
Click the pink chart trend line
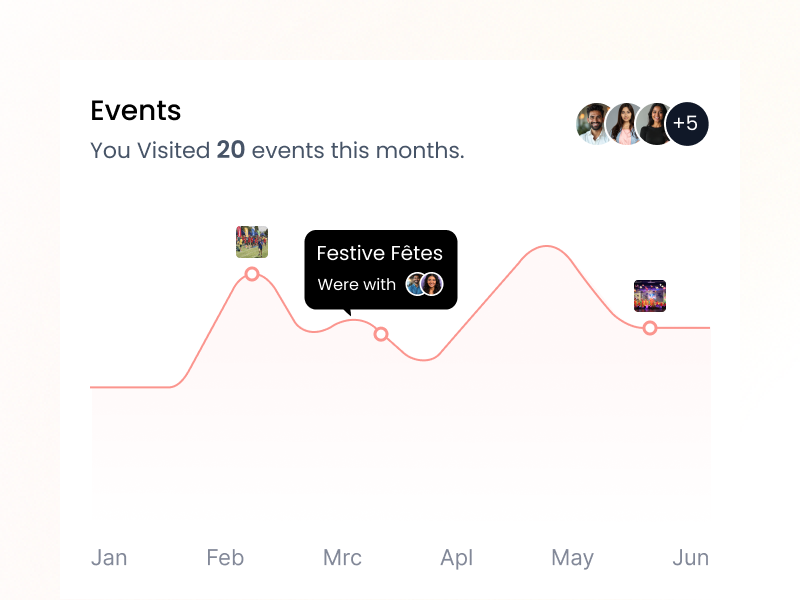[540, 245]
